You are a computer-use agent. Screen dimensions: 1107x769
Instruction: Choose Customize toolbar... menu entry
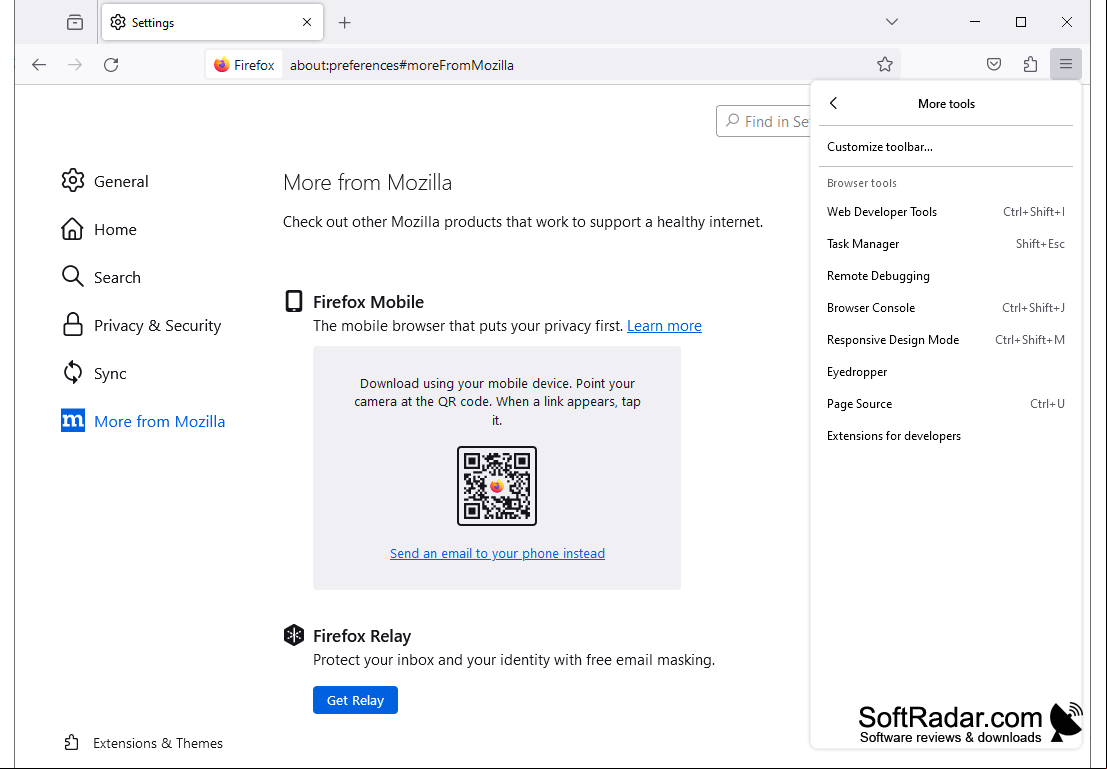pyautogui.click(x=946, y=147)
